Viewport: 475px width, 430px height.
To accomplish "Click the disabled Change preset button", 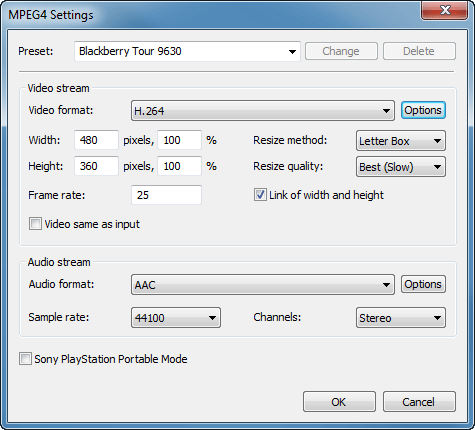I will pos(341,51).
